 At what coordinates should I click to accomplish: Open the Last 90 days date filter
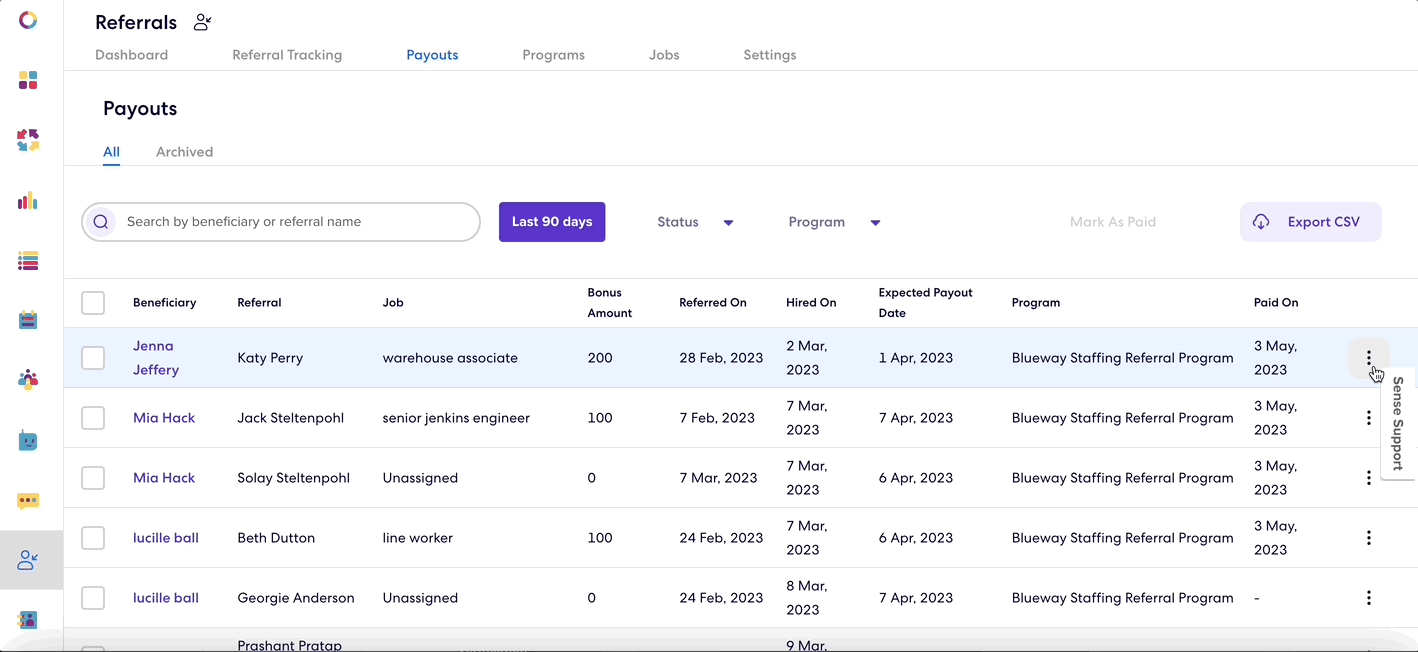click(x=552, y=222)
